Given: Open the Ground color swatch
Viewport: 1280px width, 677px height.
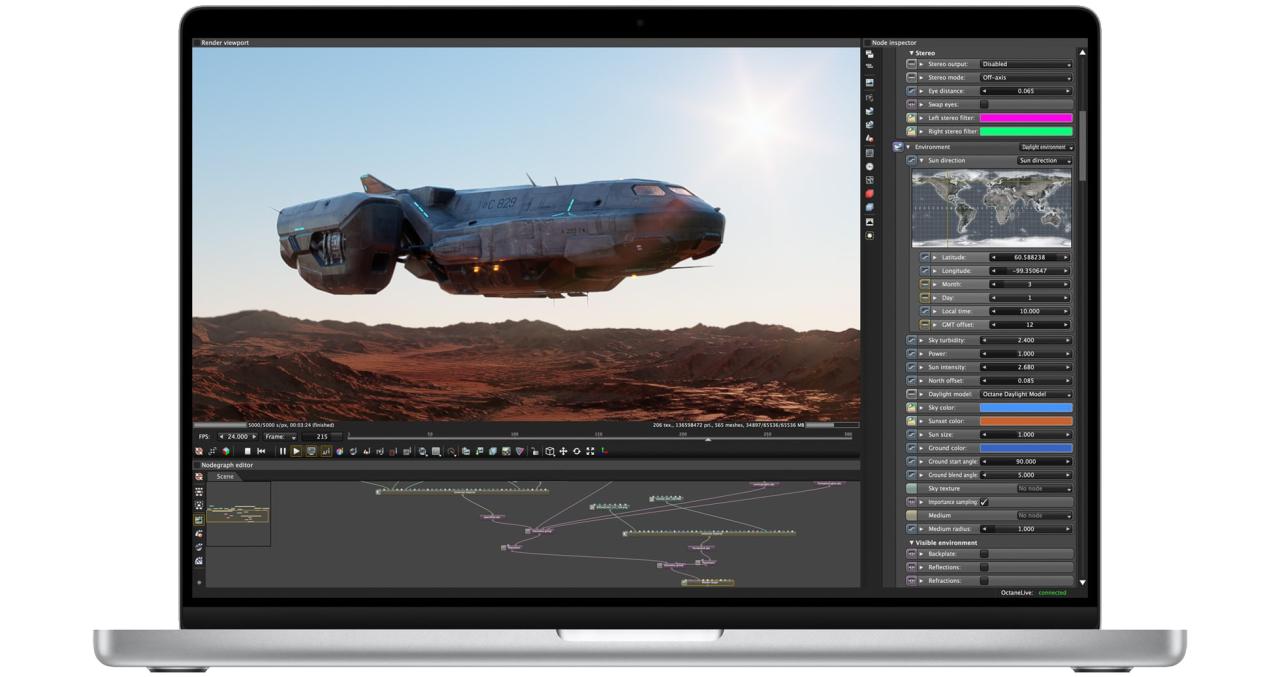Looking at the screenshot, I should point(1026,448).
